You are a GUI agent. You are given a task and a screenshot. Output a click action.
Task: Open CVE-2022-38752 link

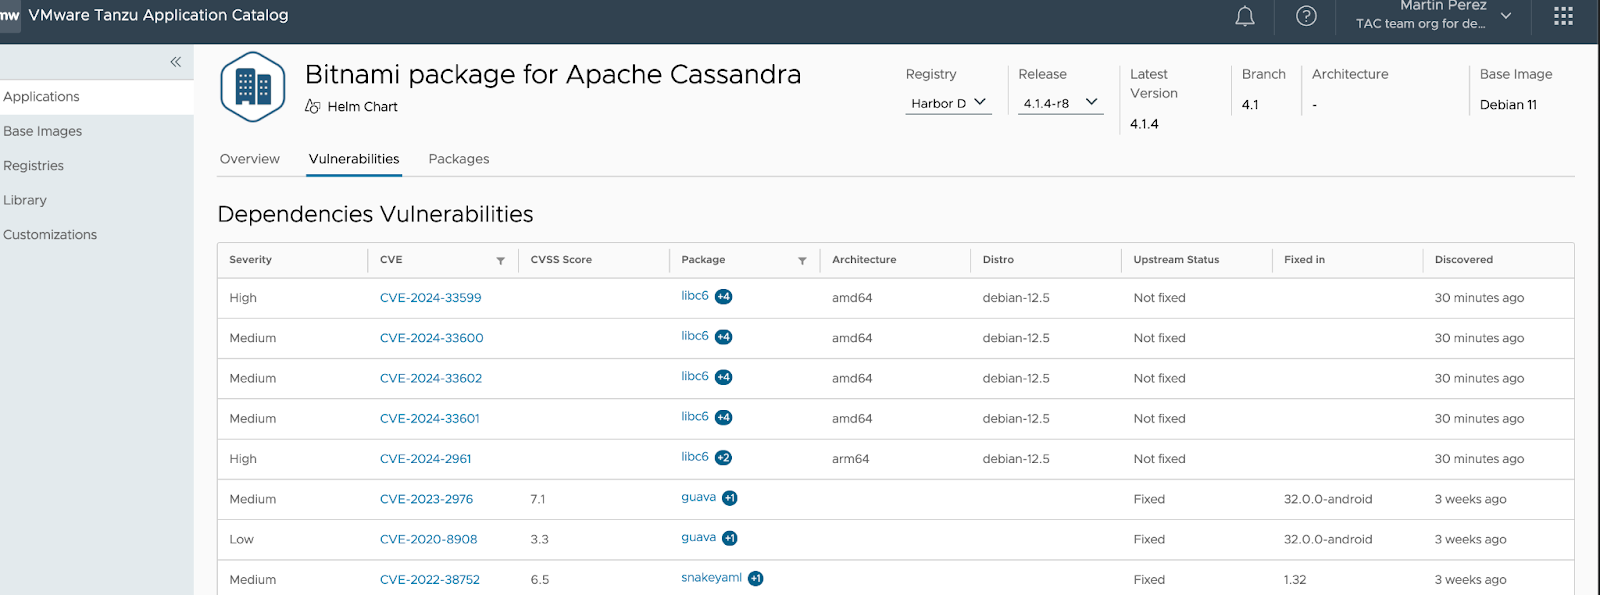click(x=430, y=580)
